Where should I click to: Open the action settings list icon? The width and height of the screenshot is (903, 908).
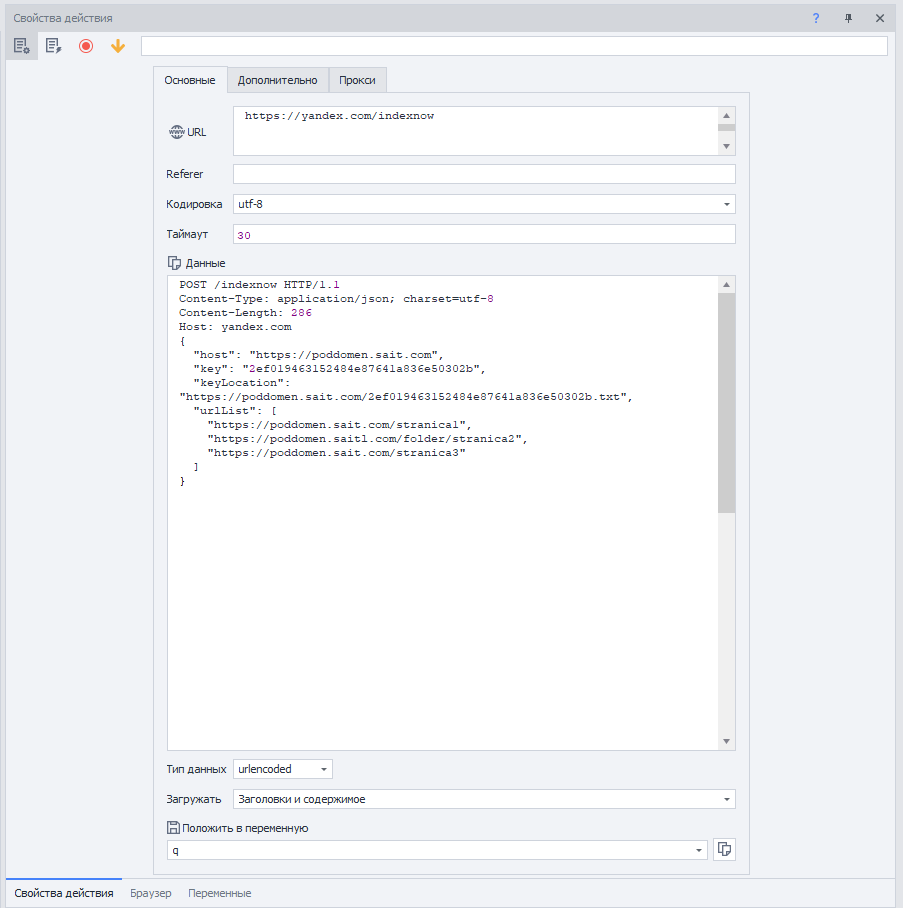(22, 46)
